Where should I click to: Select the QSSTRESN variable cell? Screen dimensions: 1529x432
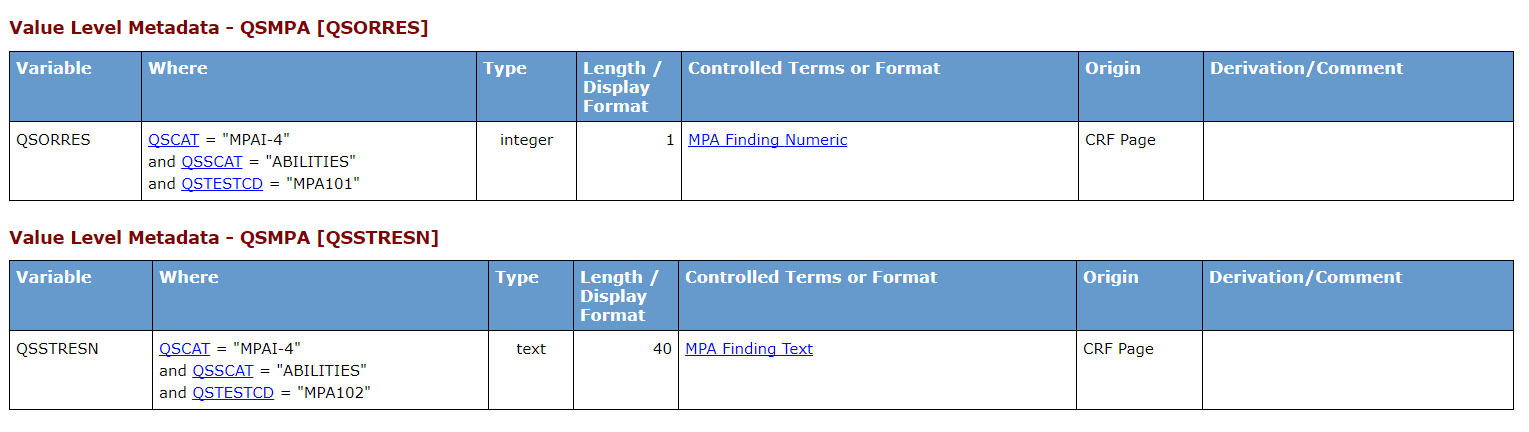81,370
